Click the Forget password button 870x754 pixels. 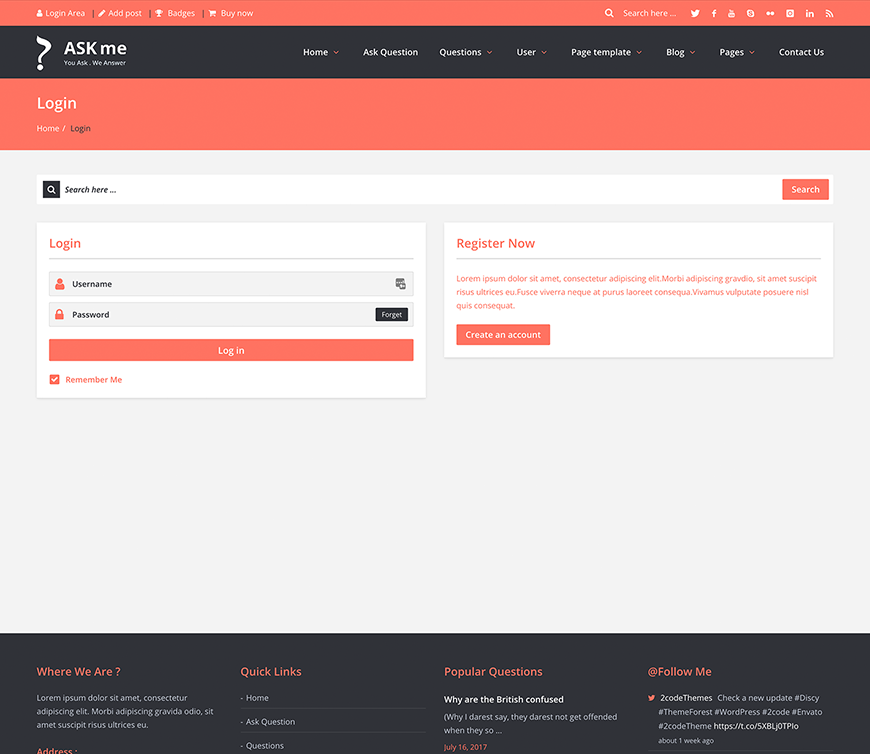(x=391, y=315)
